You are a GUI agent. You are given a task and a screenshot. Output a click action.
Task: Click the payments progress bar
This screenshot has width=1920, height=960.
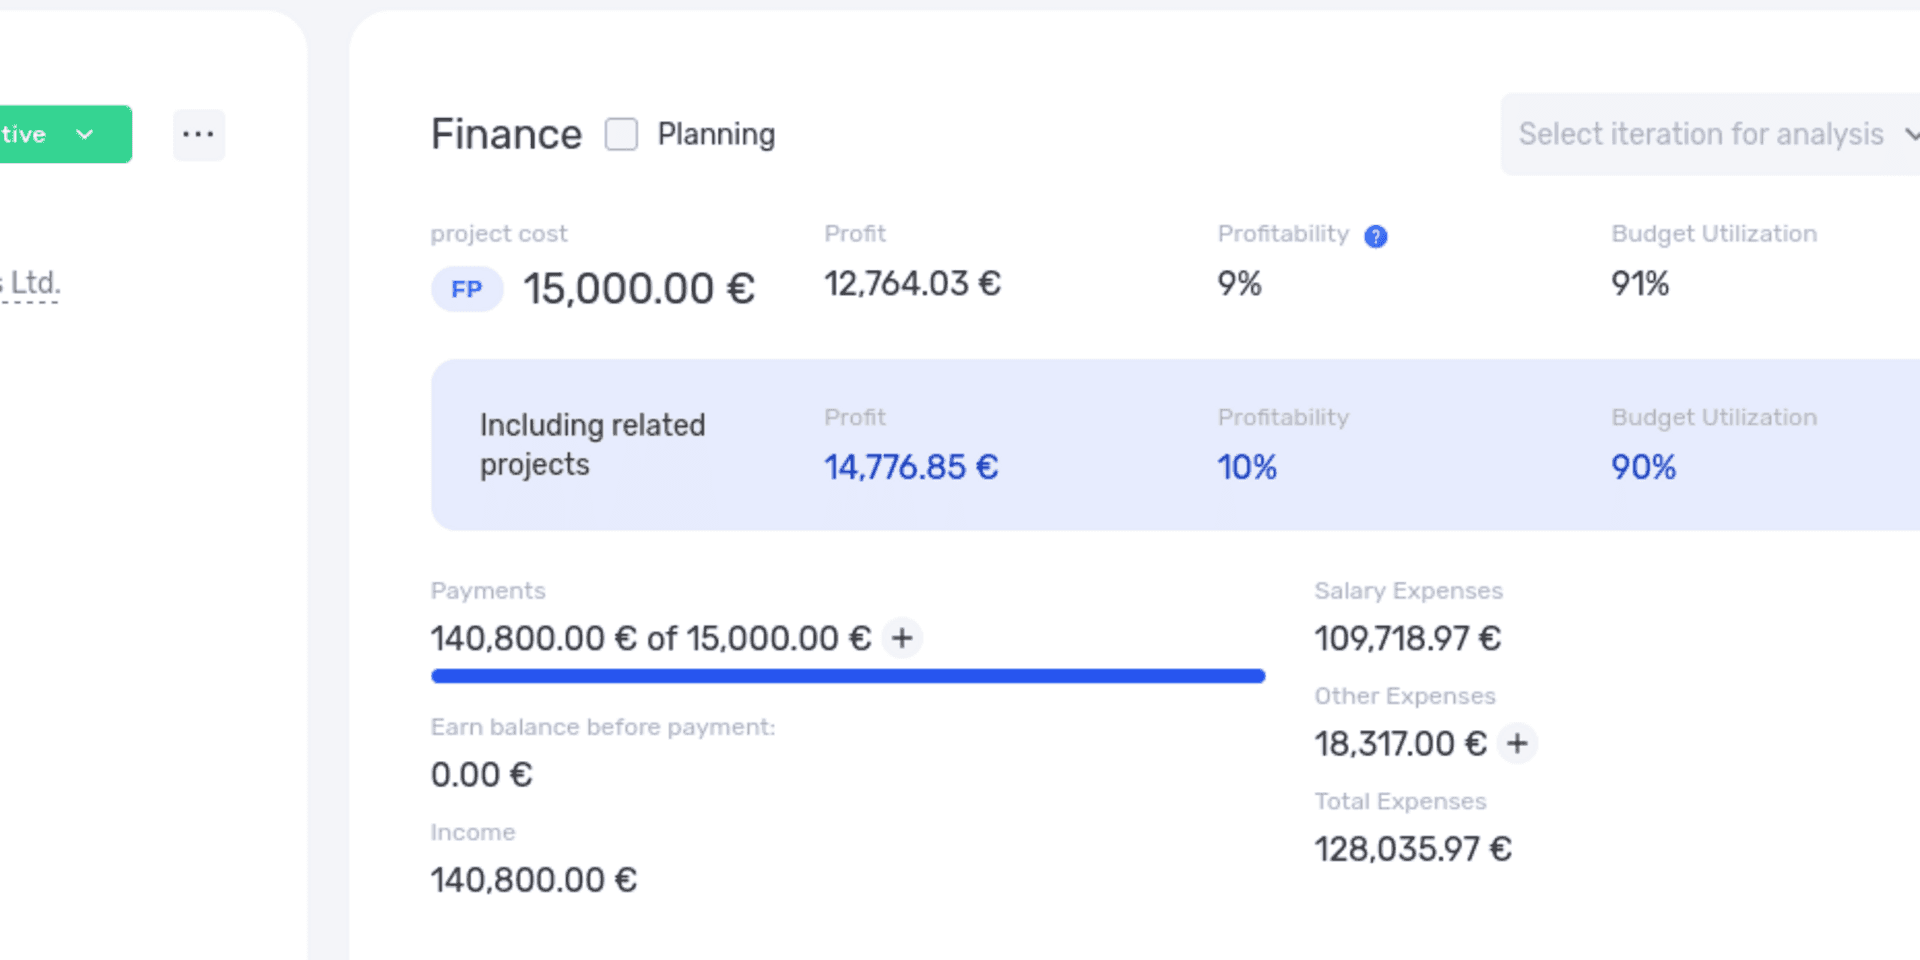[x=848, y=677]
